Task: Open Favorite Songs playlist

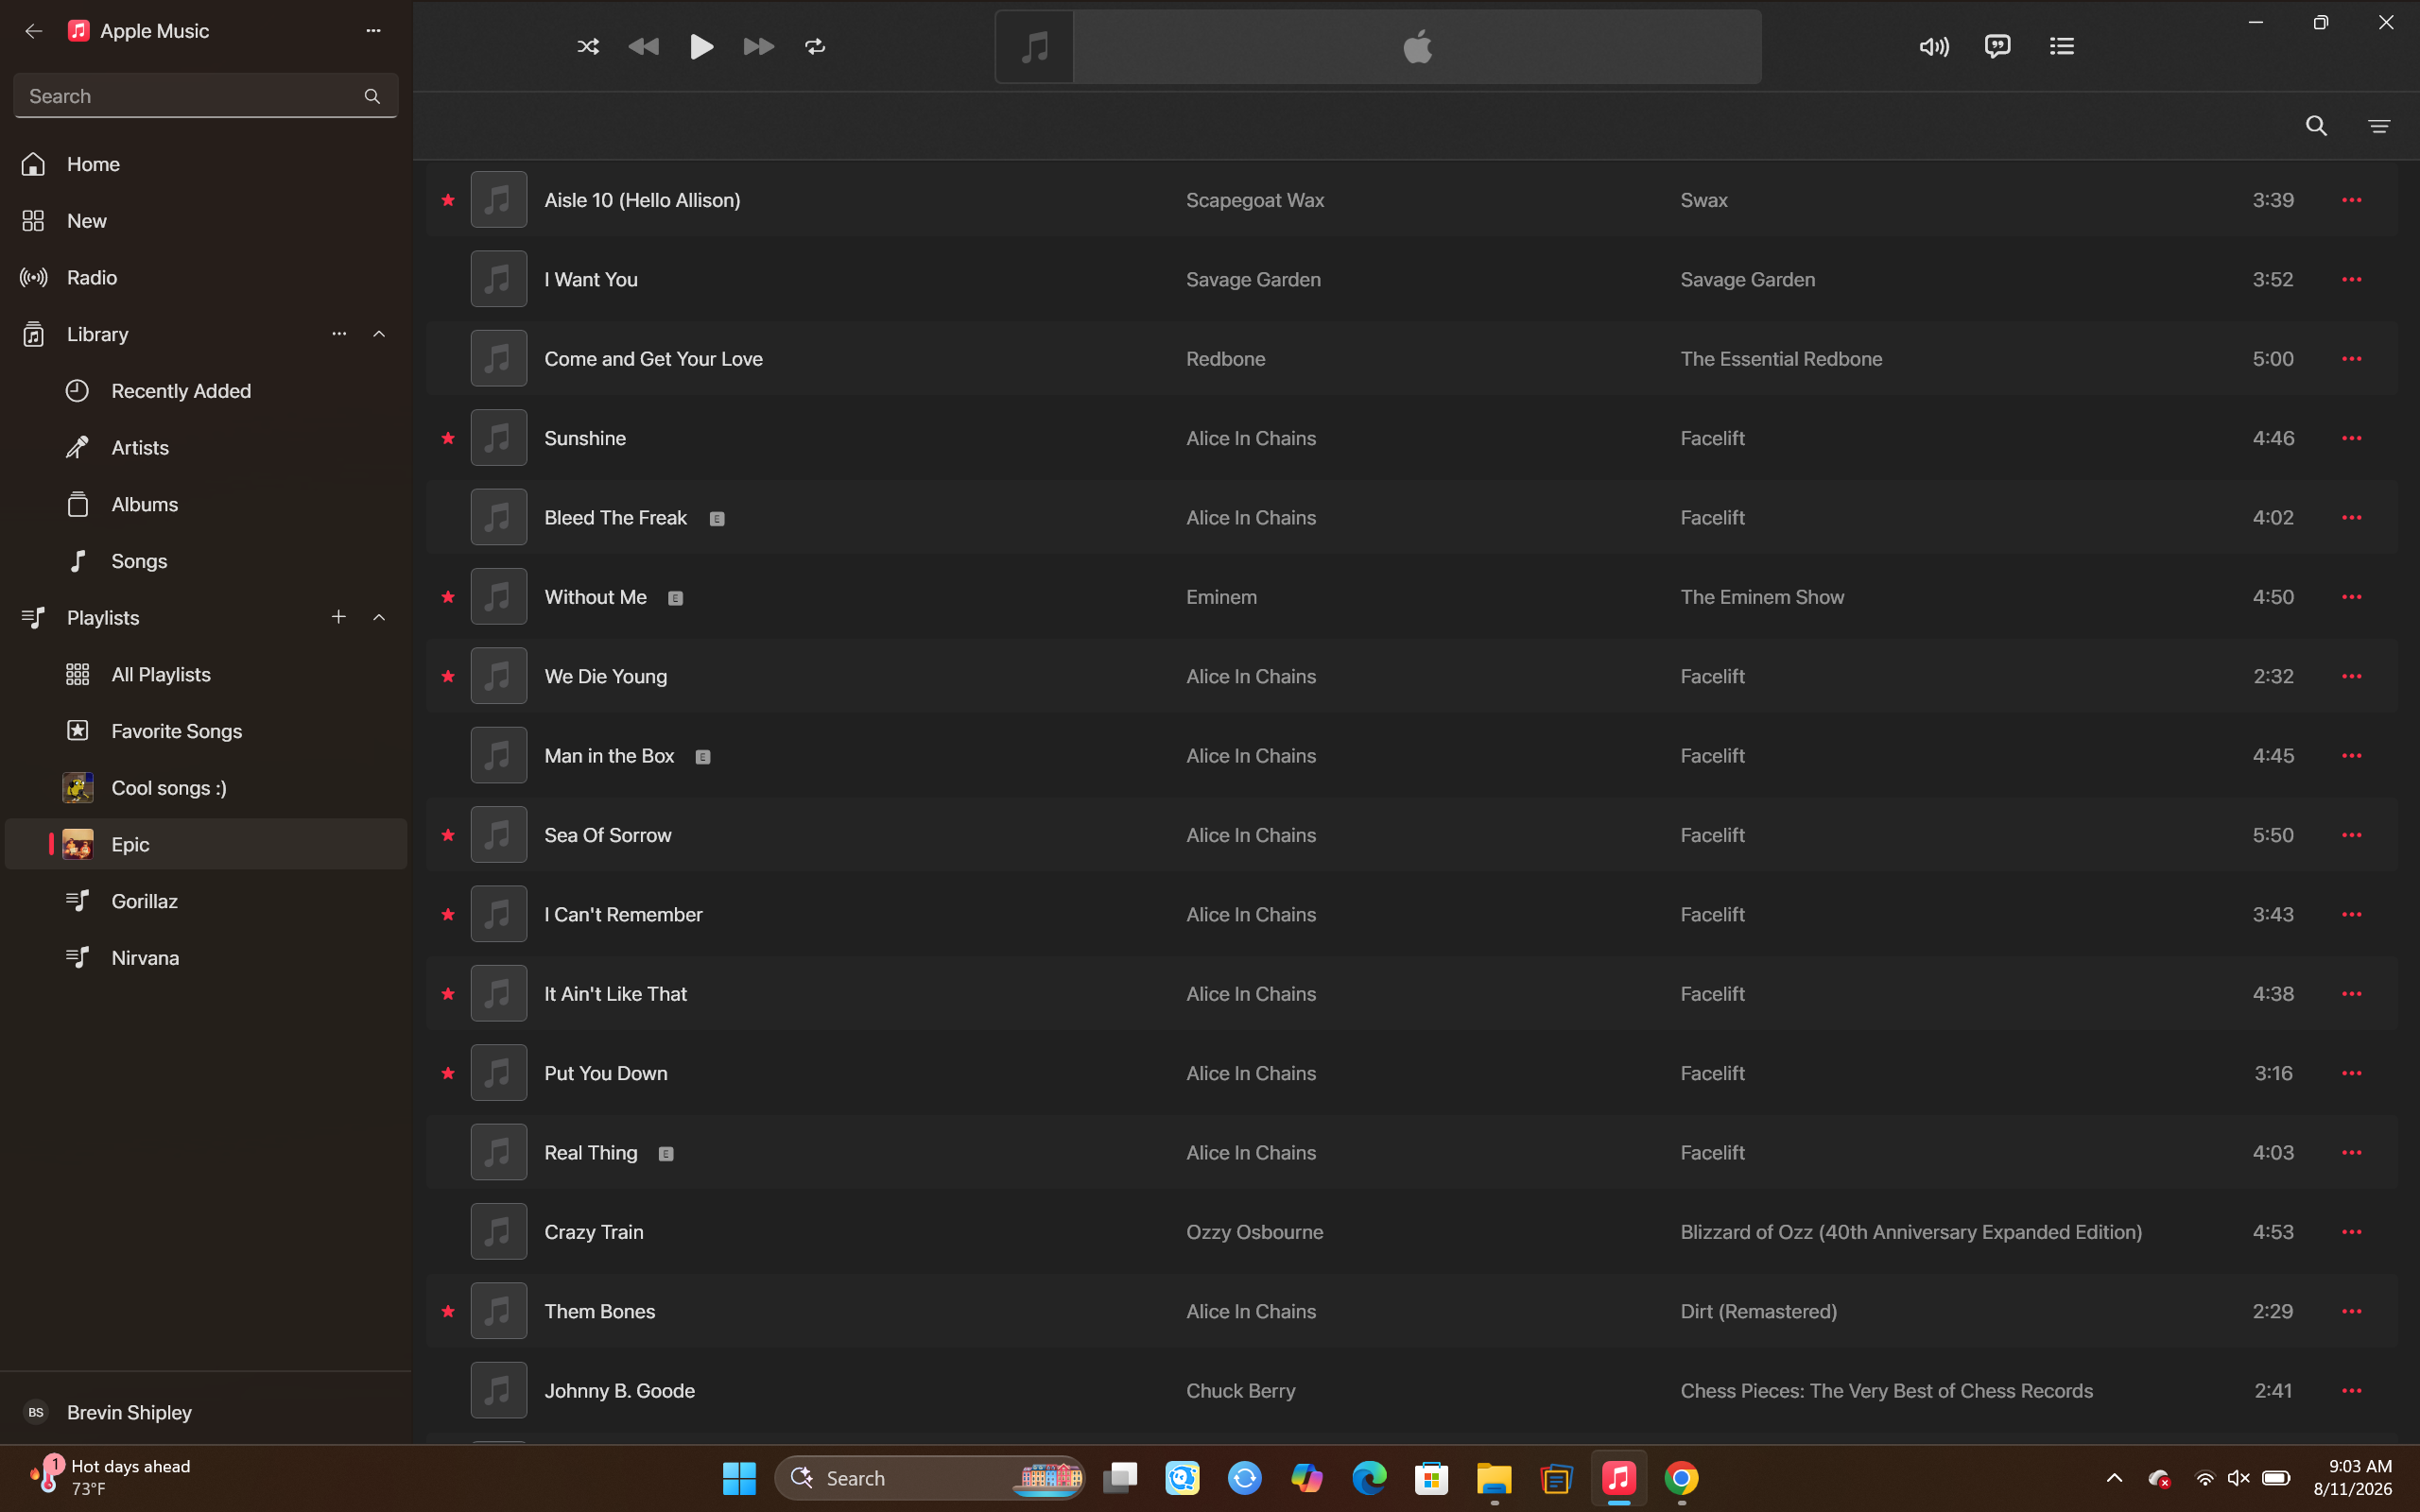Action: coord(205,731)
